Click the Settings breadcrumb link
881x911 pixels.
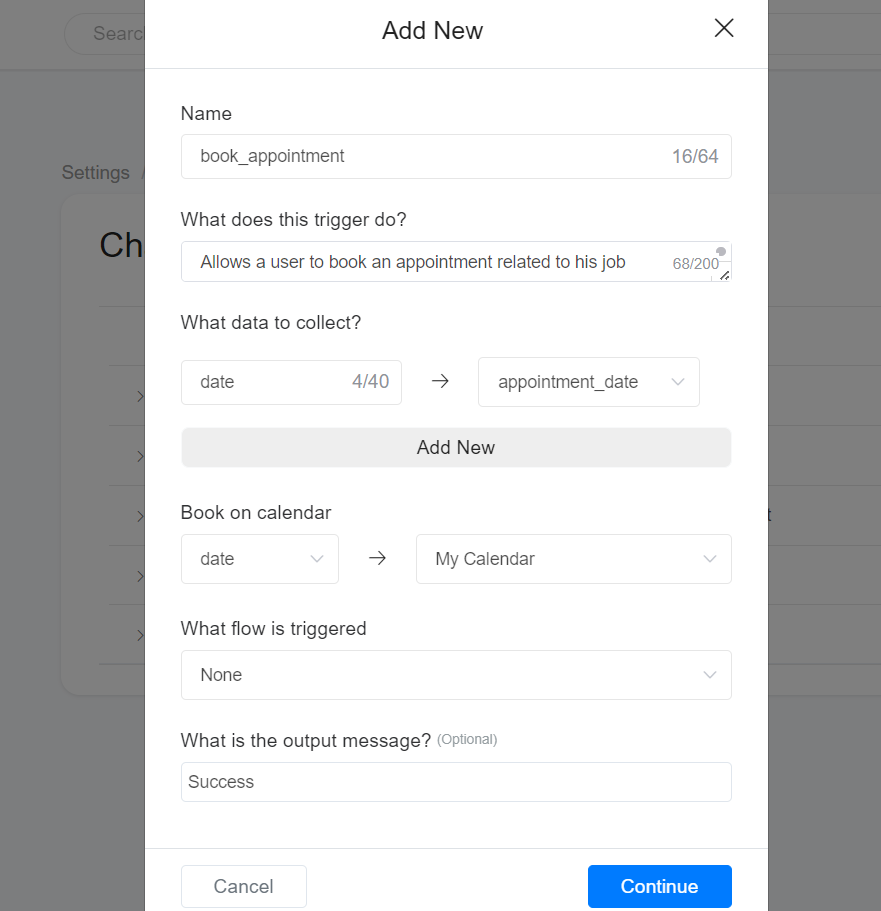(x=96, y=173)
